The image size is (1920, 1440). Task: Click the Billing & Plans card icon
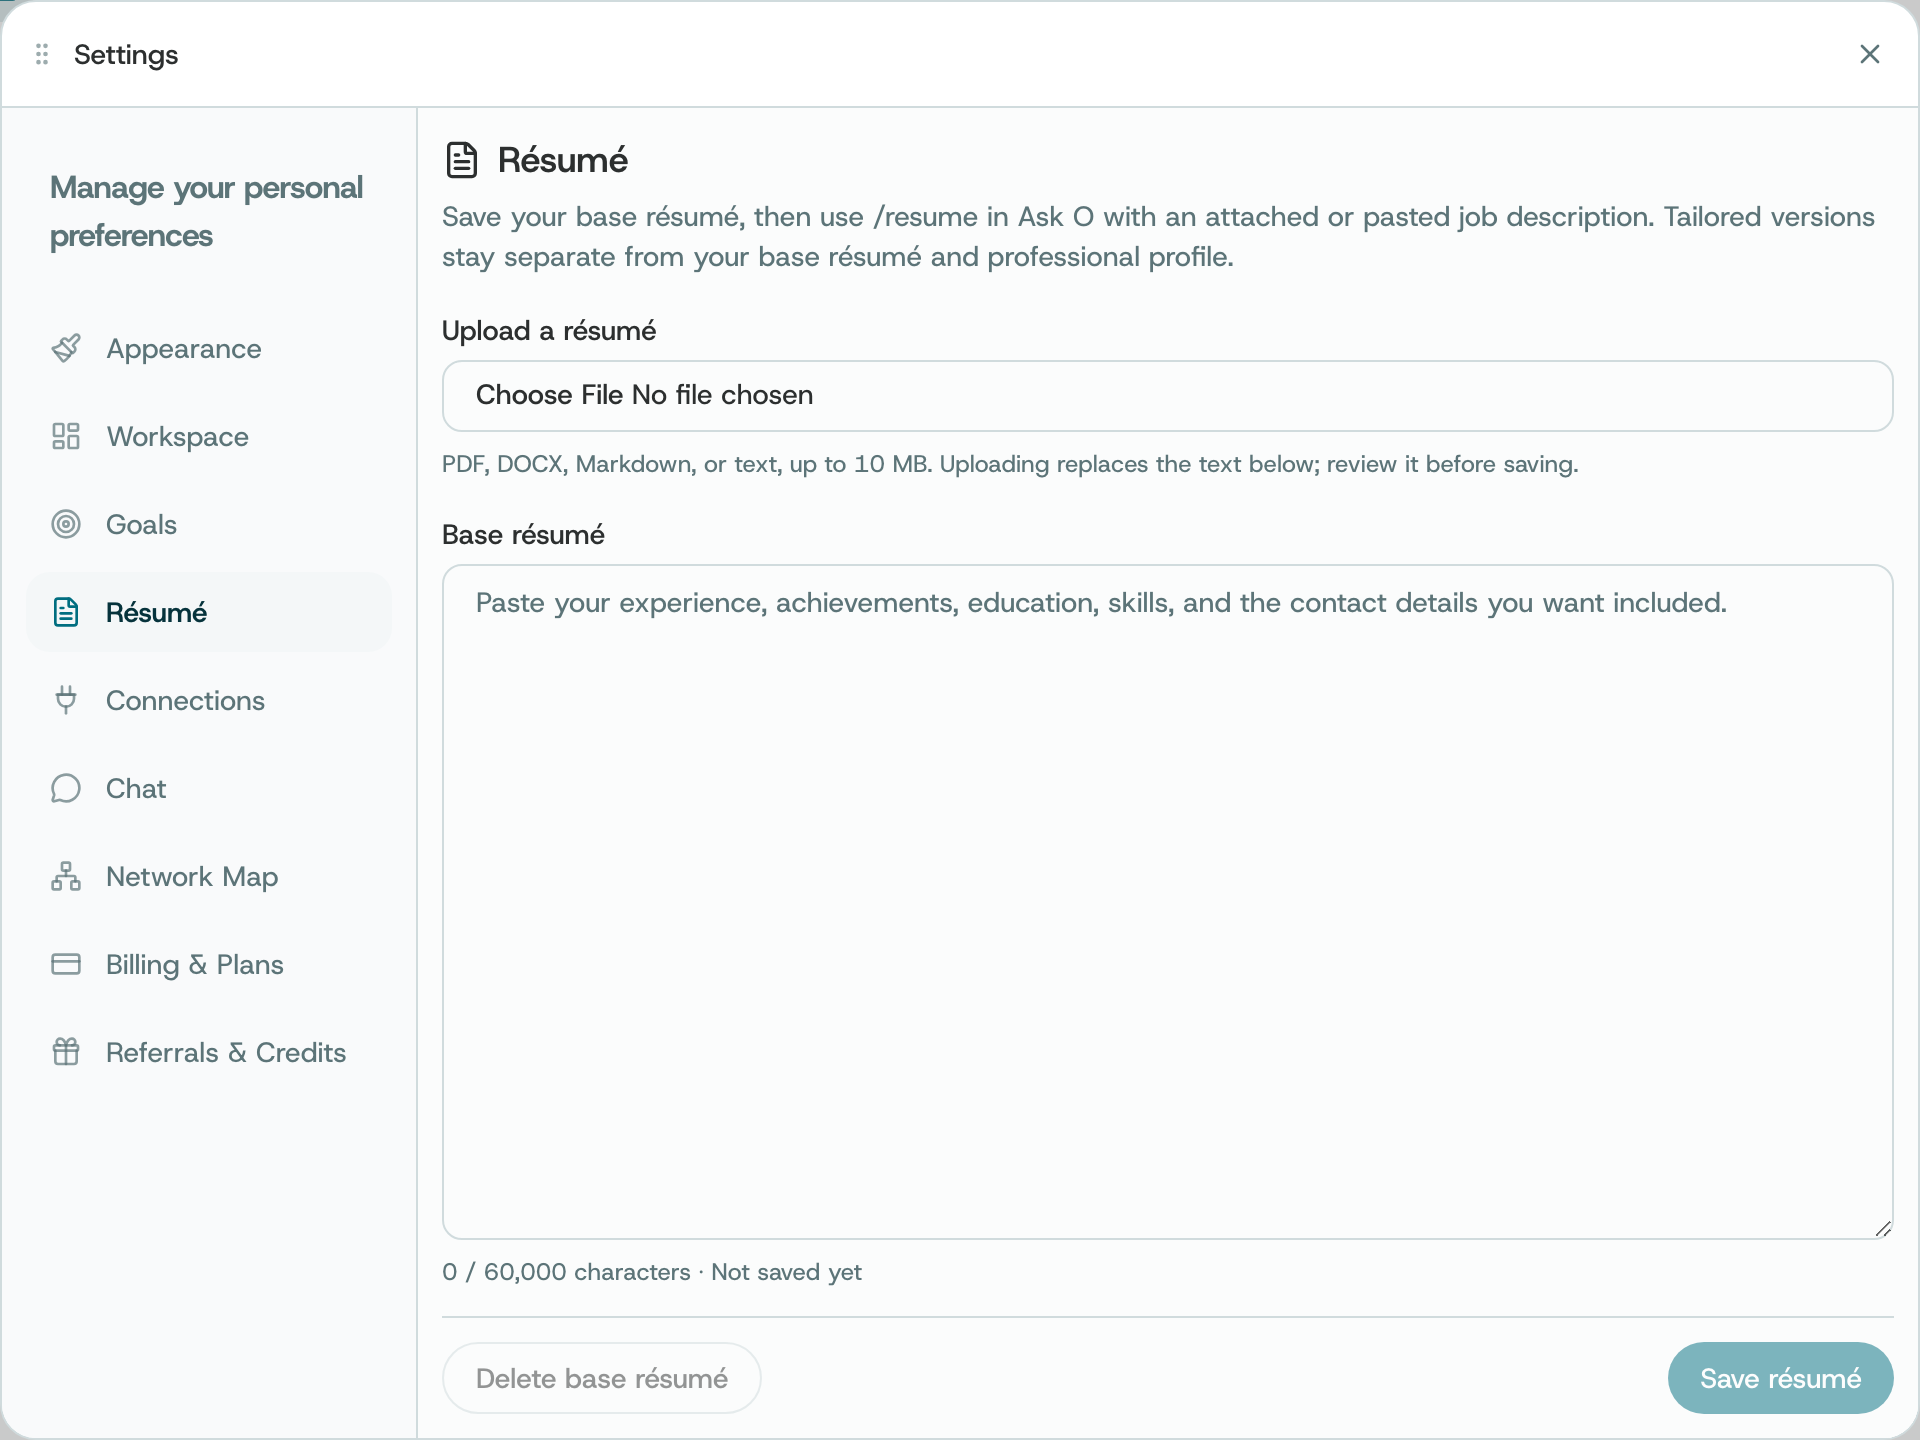point(66,965)
